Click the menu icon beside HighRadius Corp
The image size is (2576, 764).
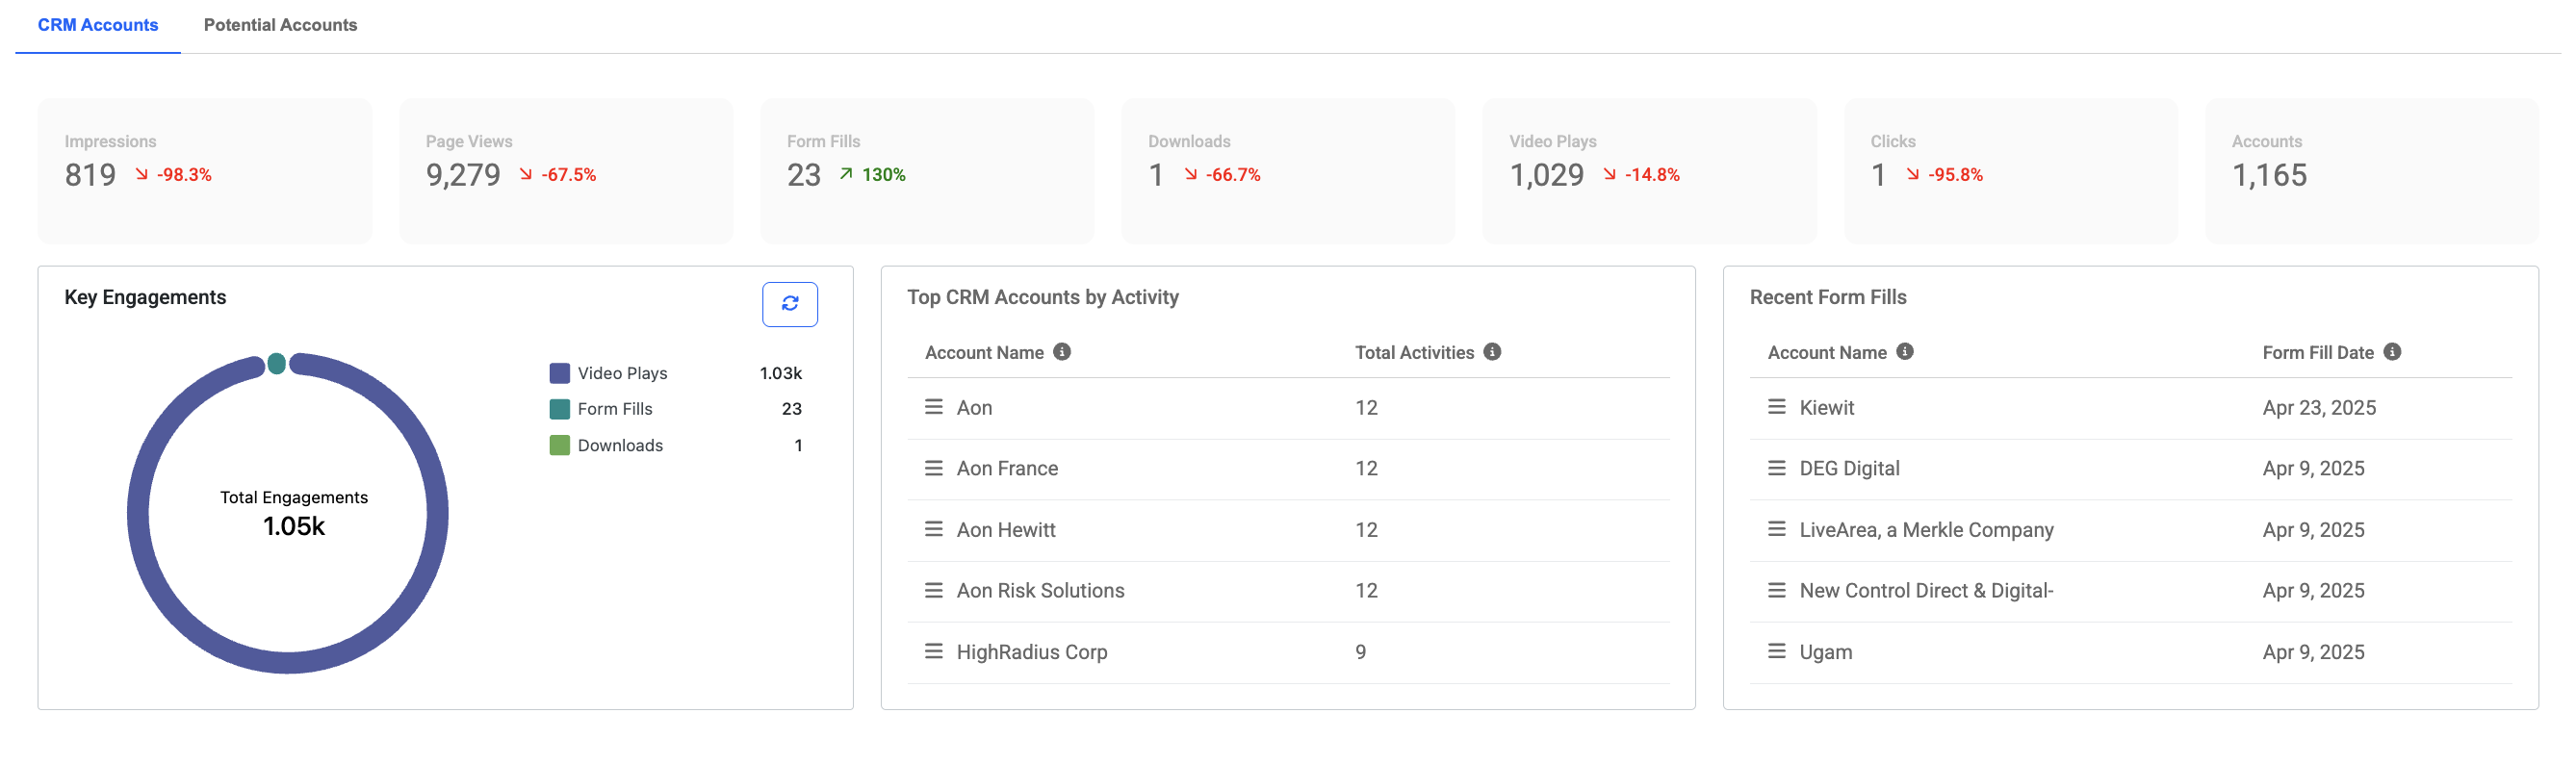coord(933,652)
